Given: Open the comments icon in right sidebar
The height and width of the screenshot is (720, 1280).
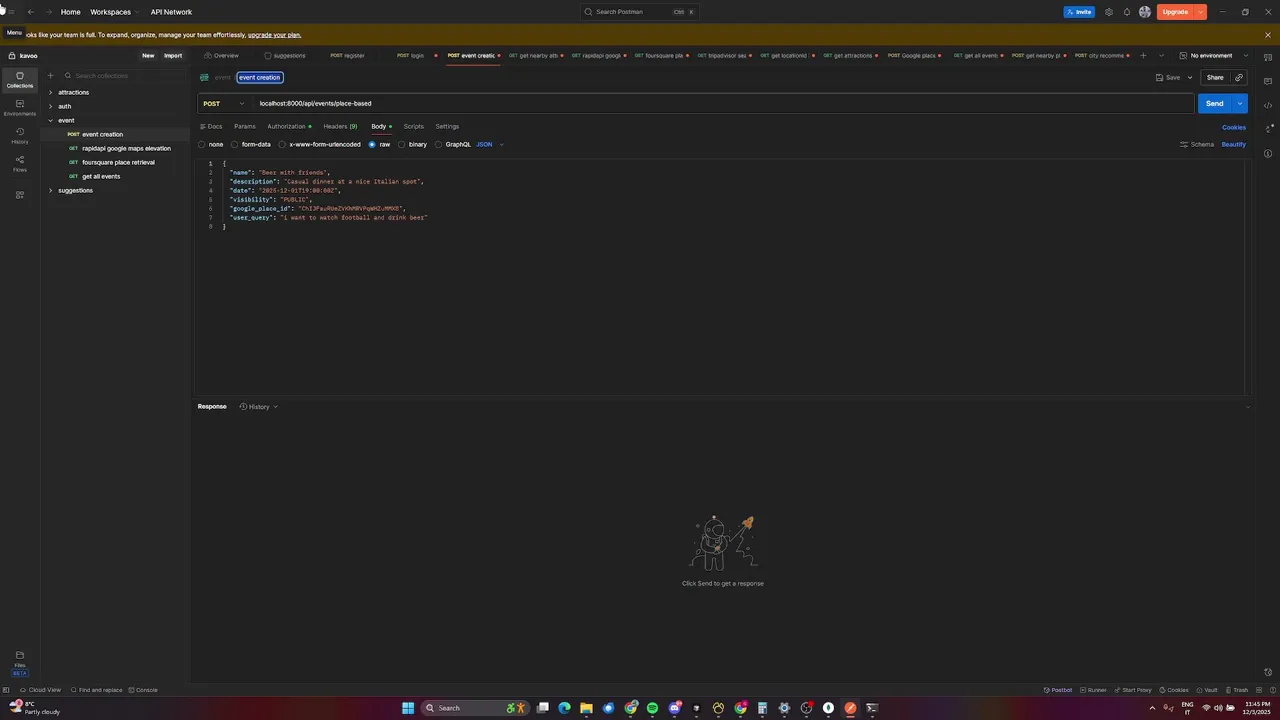Looking at the screenshot, I should (1268, 81).
